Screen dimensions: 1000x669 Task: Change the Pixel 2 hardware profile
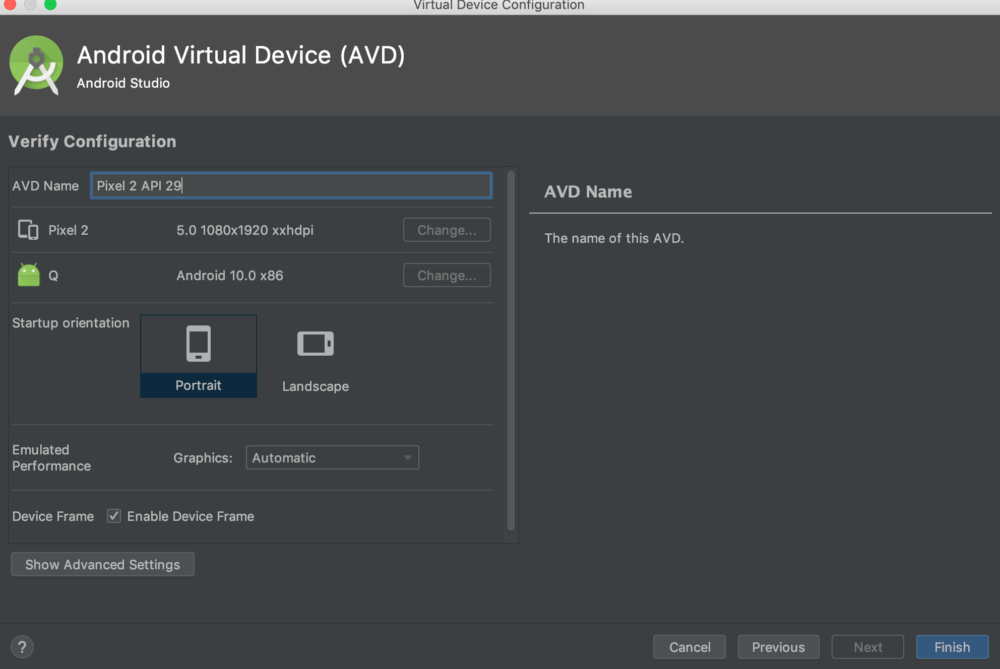446,230
